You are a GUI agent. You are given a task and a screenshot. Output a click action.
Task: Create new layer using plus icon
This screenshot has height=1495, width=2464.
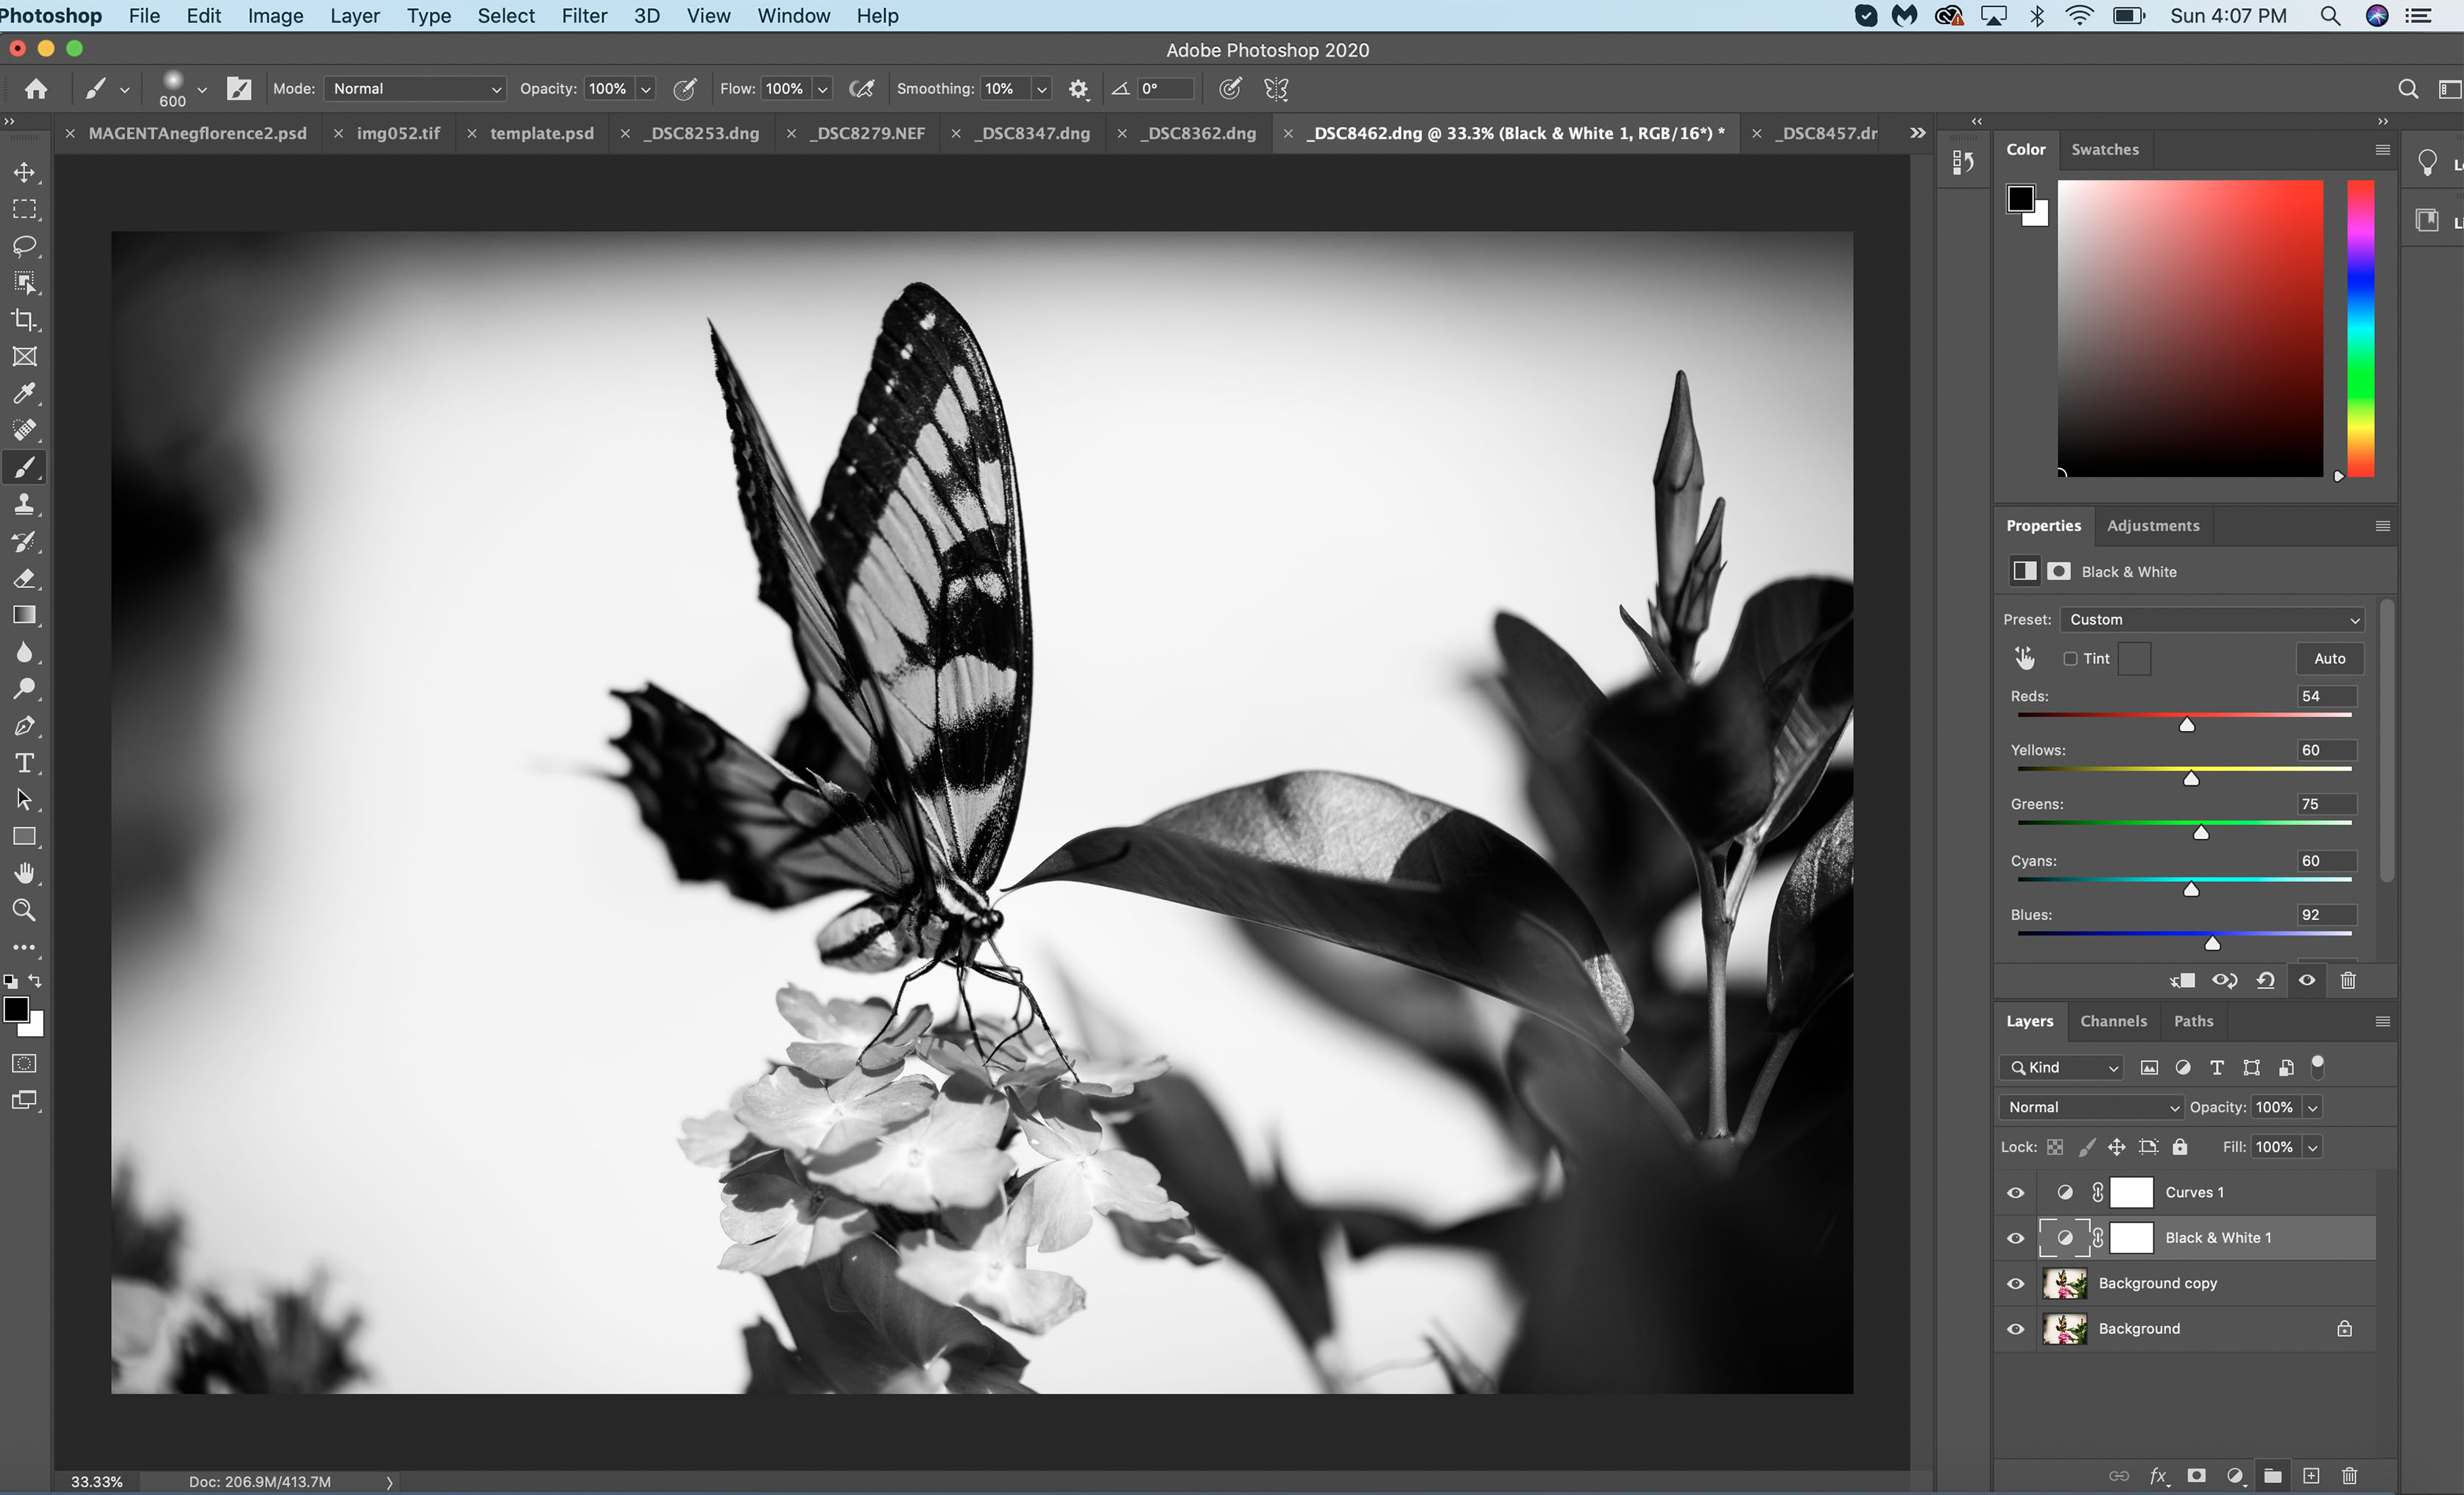click(x=2311, y=1476)
